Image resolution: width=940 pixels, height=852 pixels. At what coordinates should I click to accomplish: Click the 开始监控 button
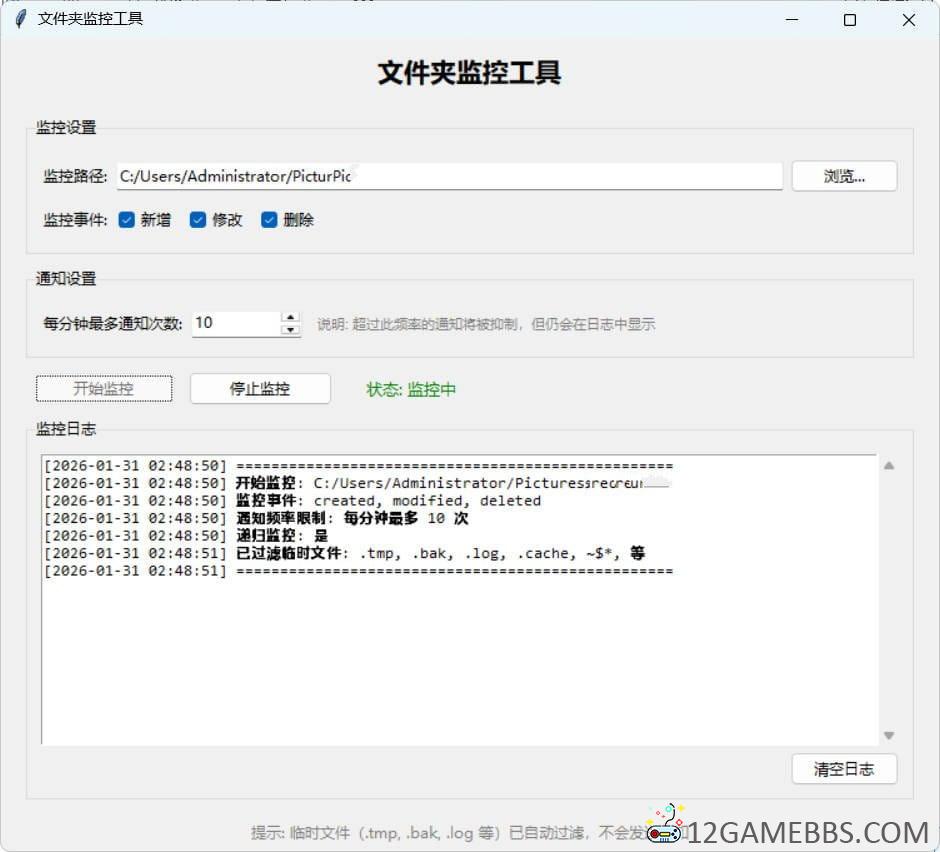[104, 389]
